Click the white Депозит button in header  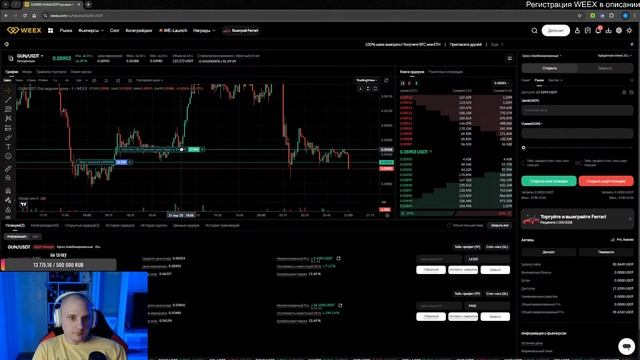(x=556, y=31)
